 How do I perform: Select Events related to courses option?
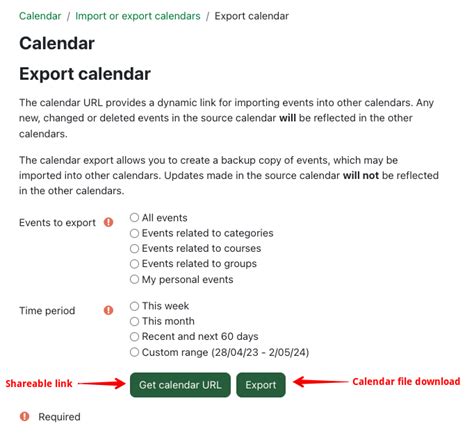click(134, 248)
